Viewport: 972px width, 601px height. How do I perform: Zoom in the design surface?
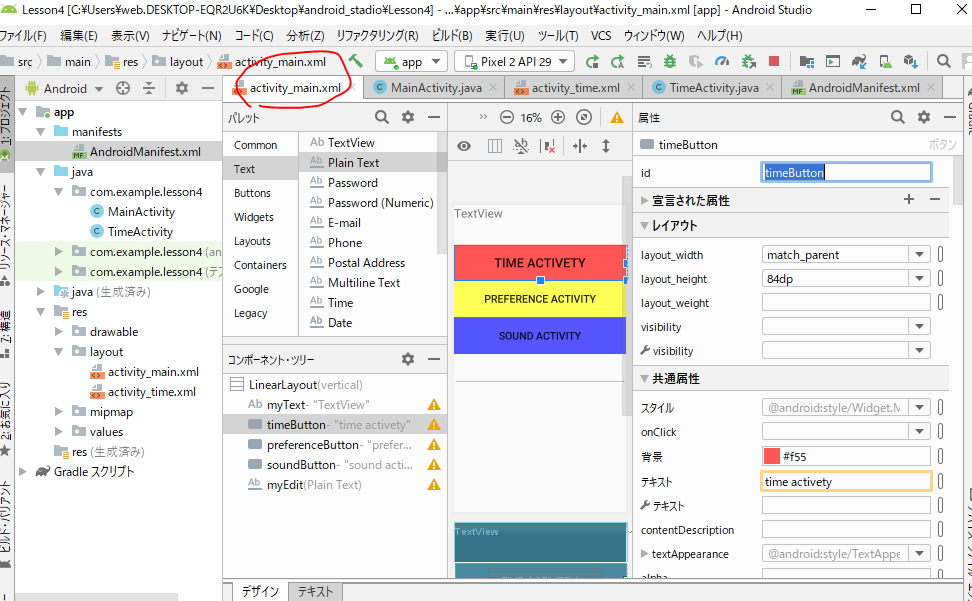(558, 117)
